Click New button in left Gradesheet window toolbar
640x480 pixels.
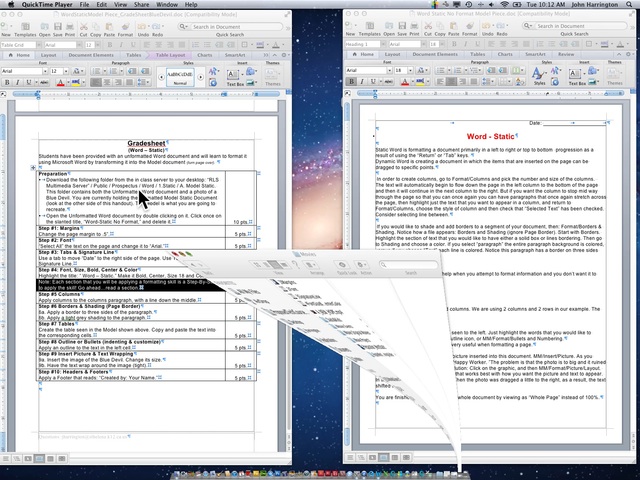(x=6, y=29)
